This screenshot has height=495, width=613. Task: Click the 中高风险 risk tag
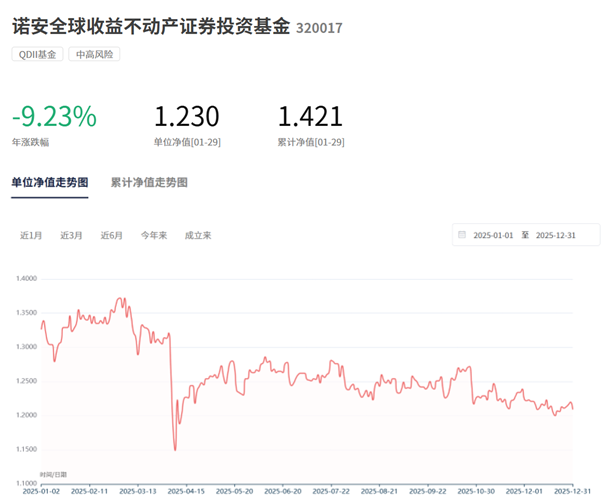(x=95, y=54)
